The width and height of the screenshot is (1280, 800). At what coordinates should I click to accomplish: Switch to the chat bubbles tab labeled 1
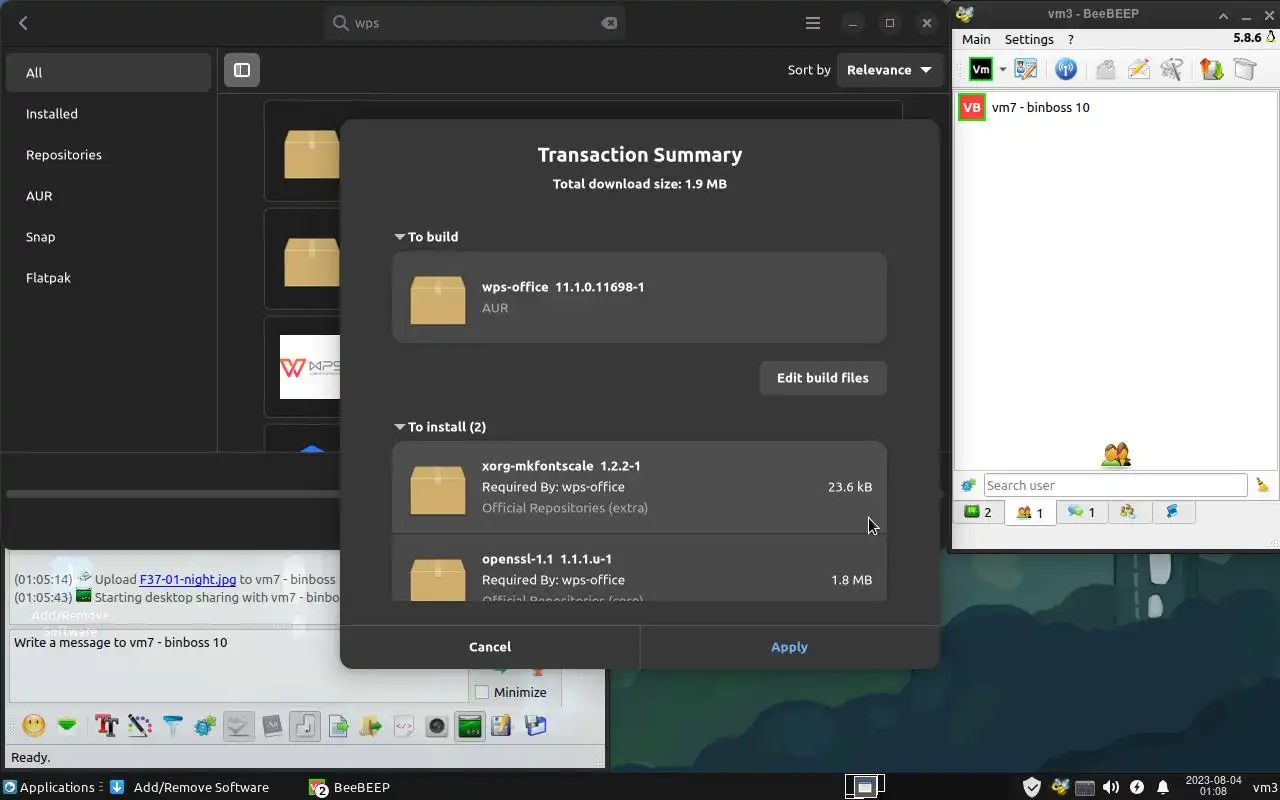(x=1082, y=512)
